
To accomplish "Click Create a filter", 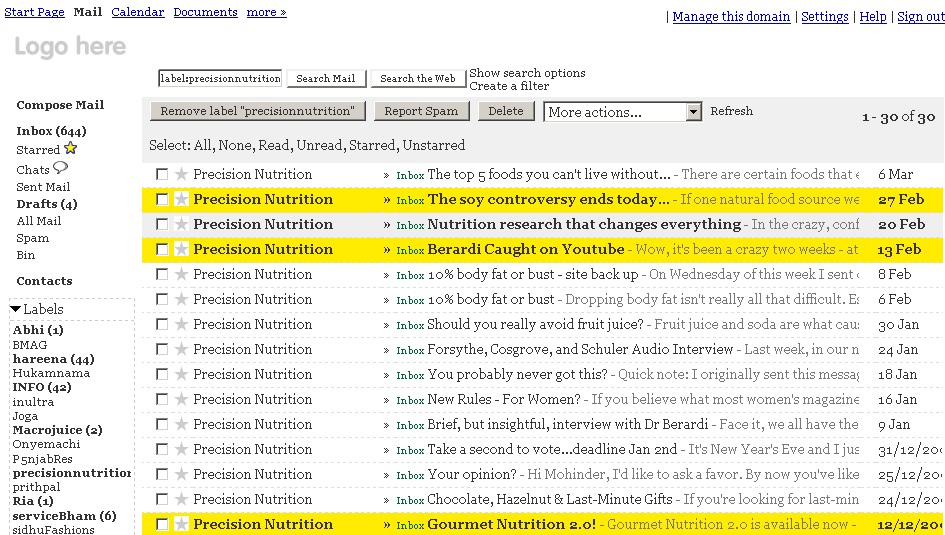I will pos(509,86).
